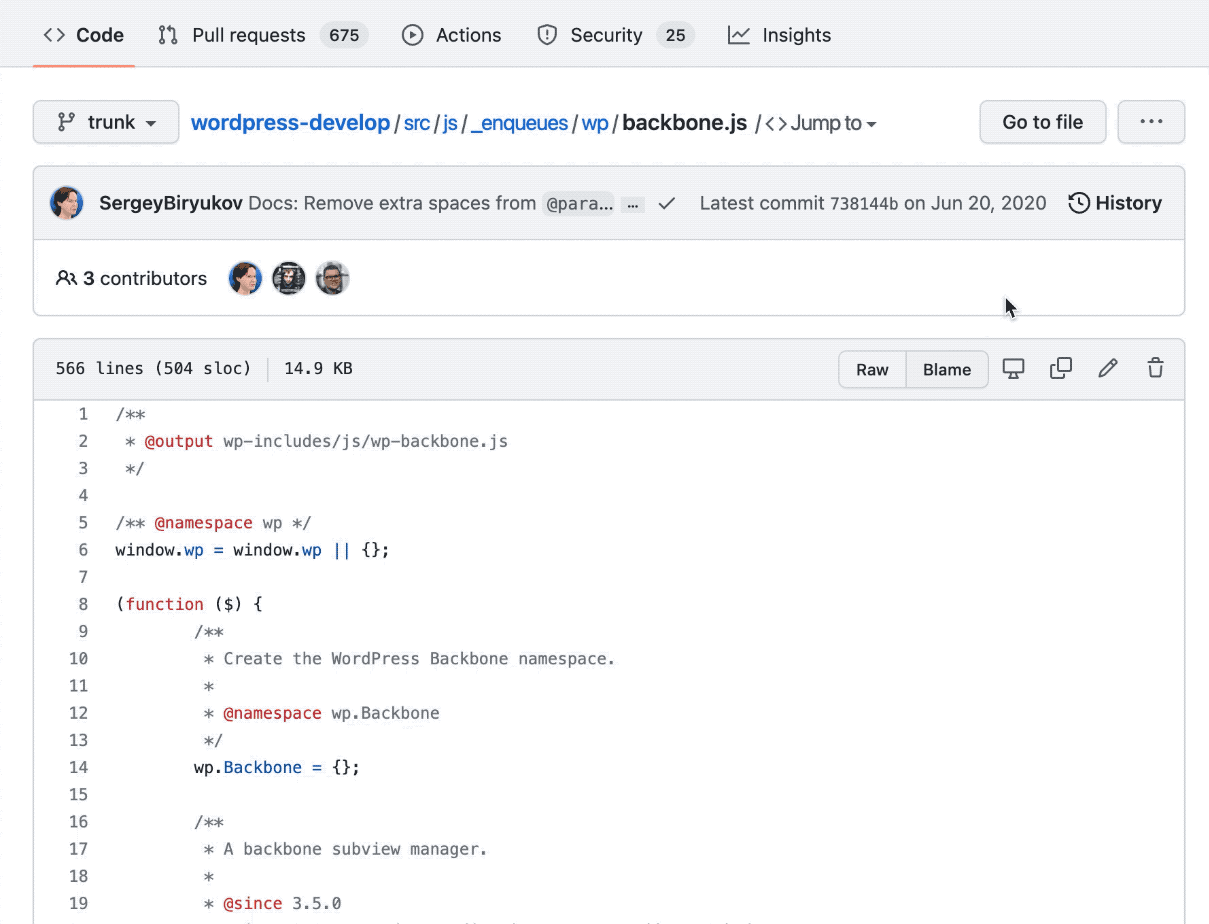Click line number 14

[78, 767]
